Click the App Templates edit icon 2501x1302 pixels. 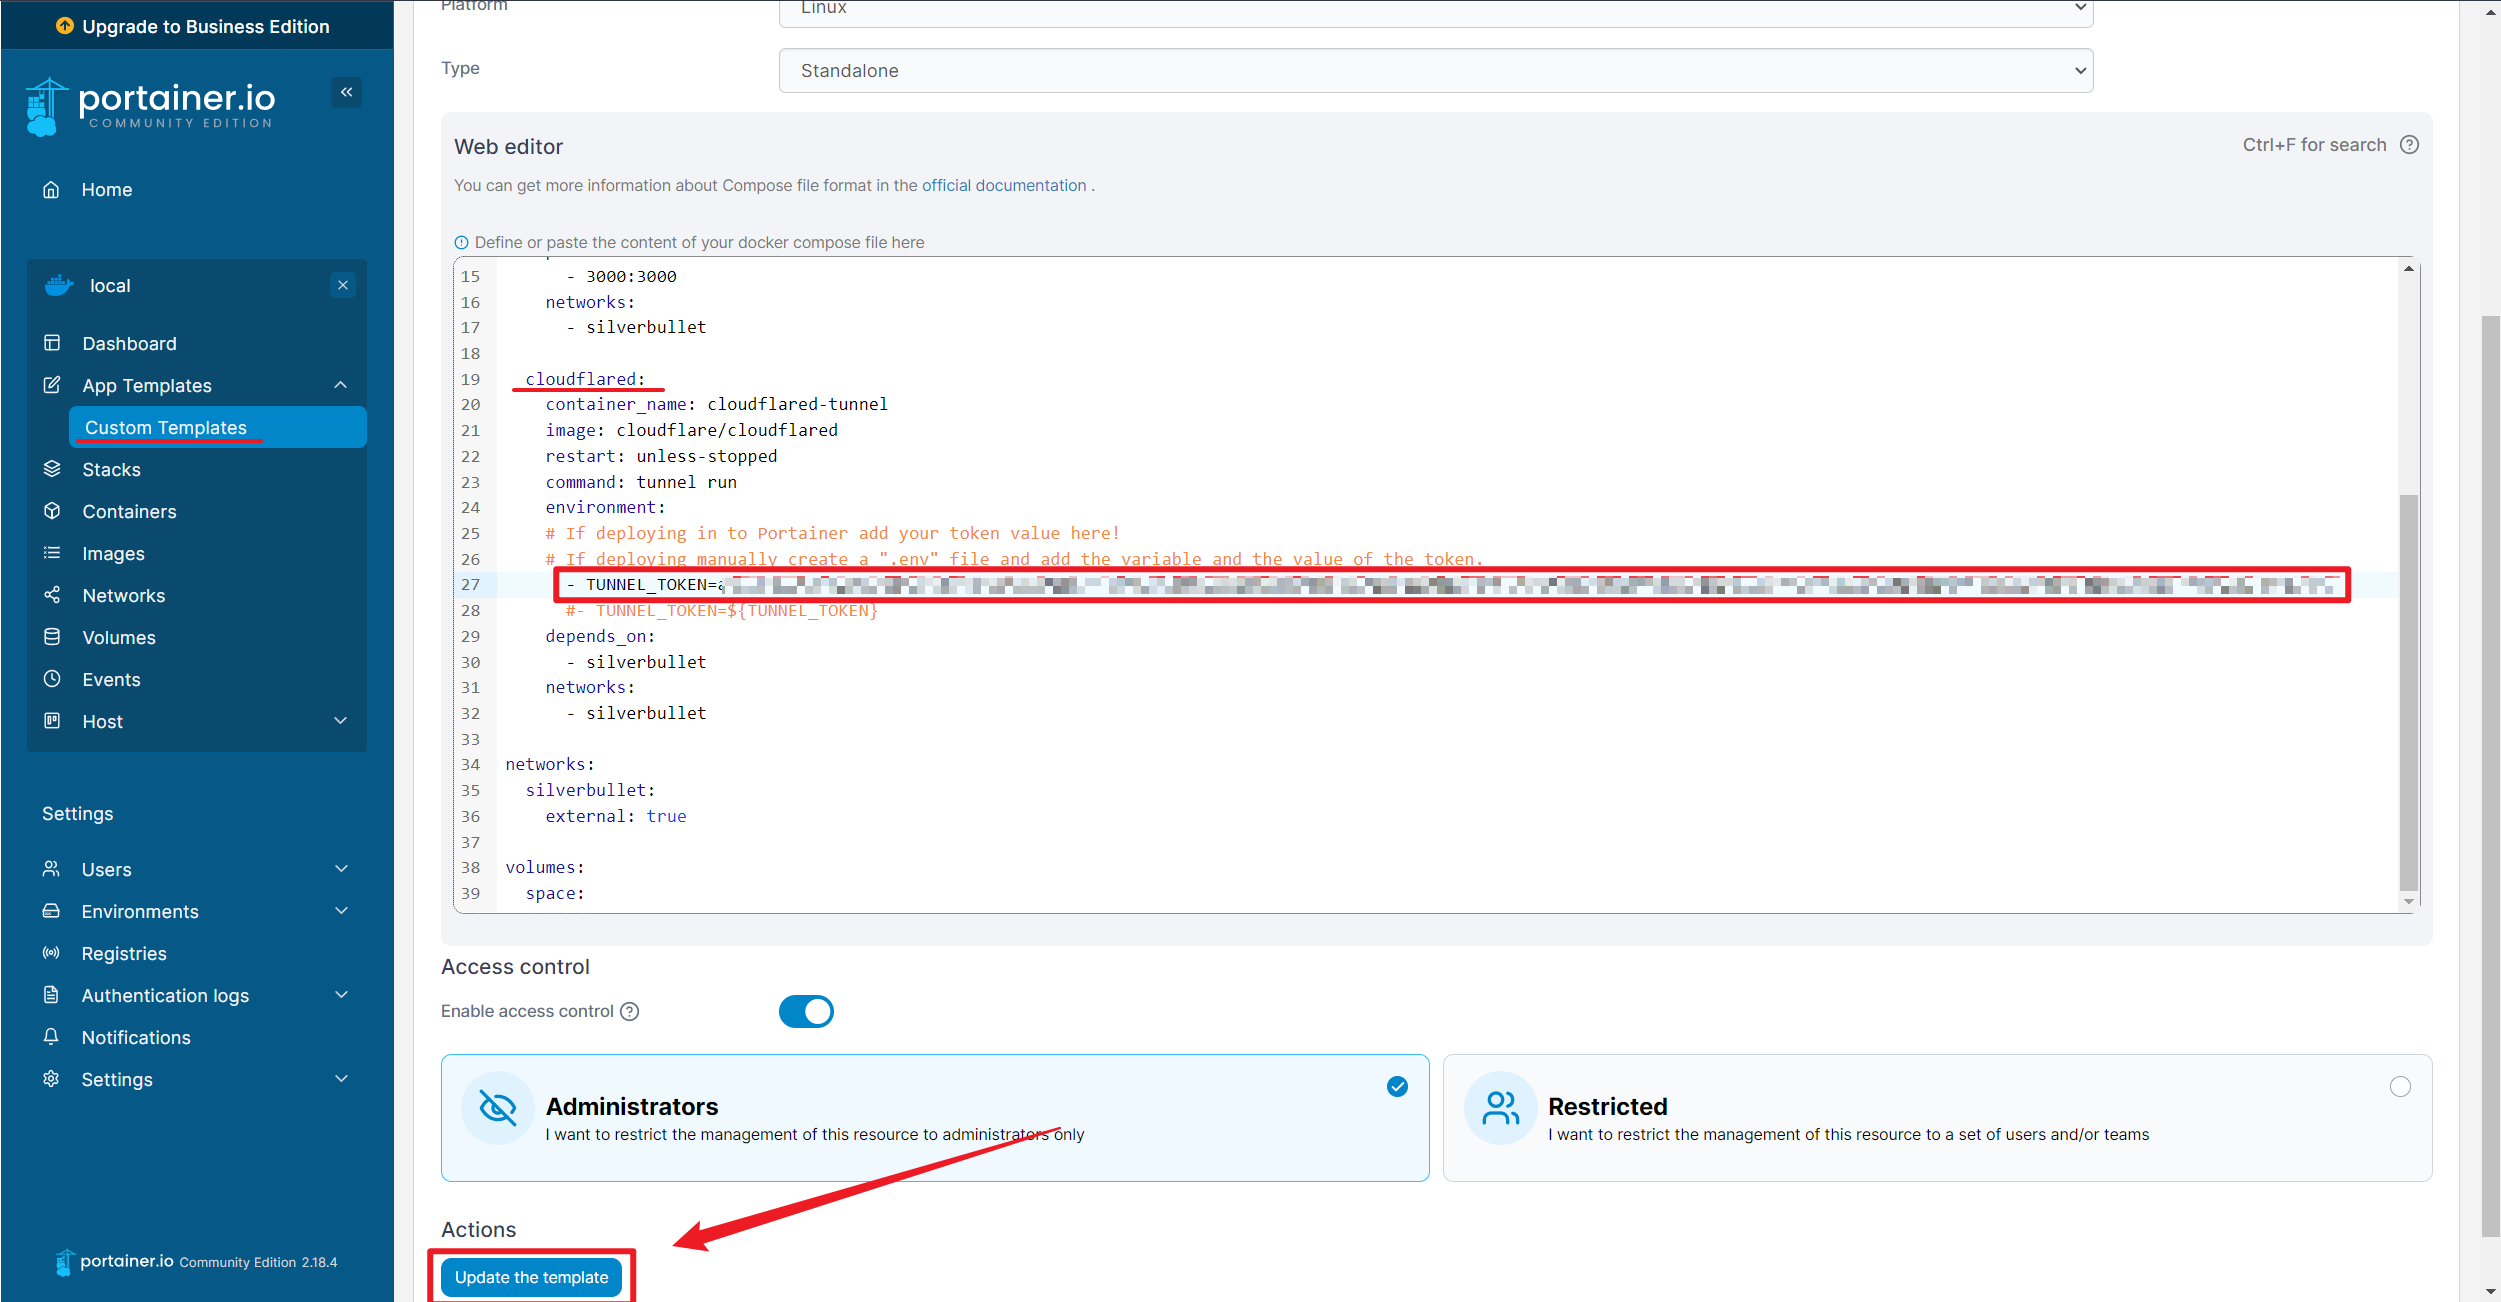(x=52, y=385)
